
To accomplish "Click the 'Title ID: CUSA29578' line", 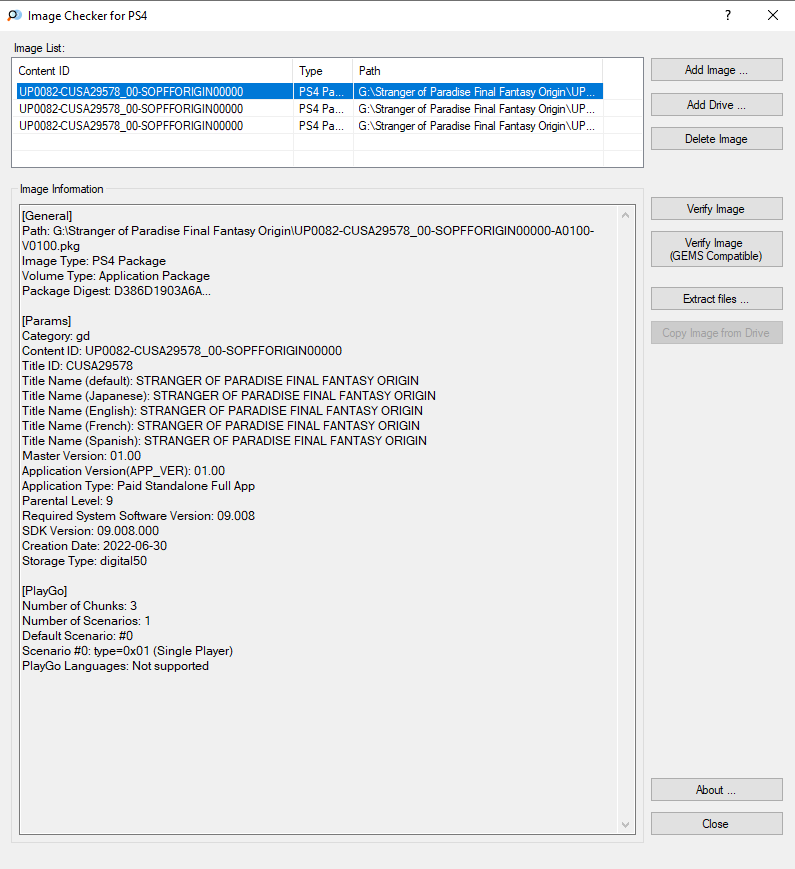I will pos(78,365).
